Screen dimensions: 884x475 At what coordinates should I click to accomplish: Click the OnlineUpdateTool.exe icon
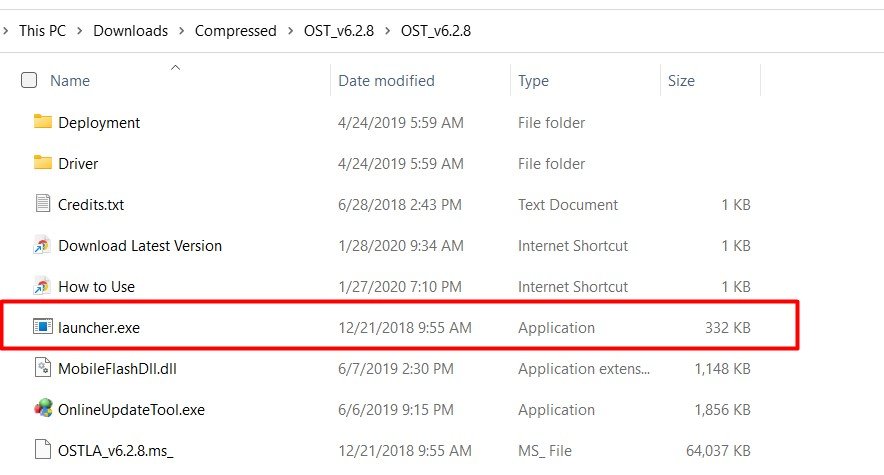pos(43,409)
